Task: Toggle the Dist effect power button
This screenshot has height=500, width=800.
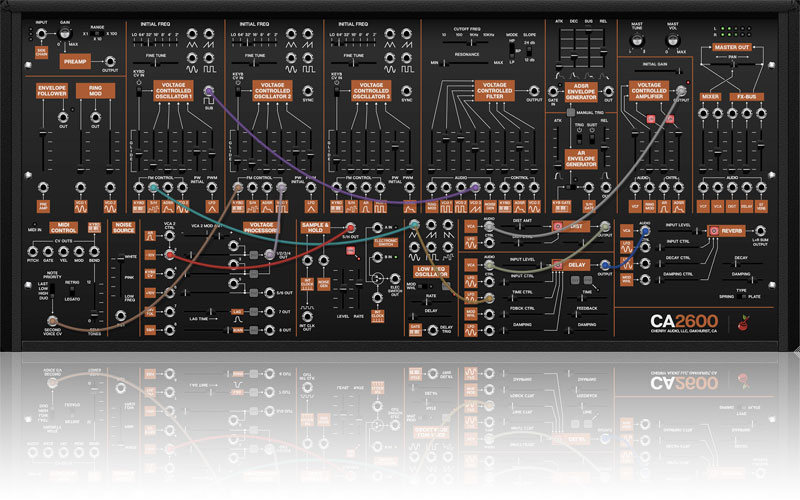Action: [x=558, y=228]
